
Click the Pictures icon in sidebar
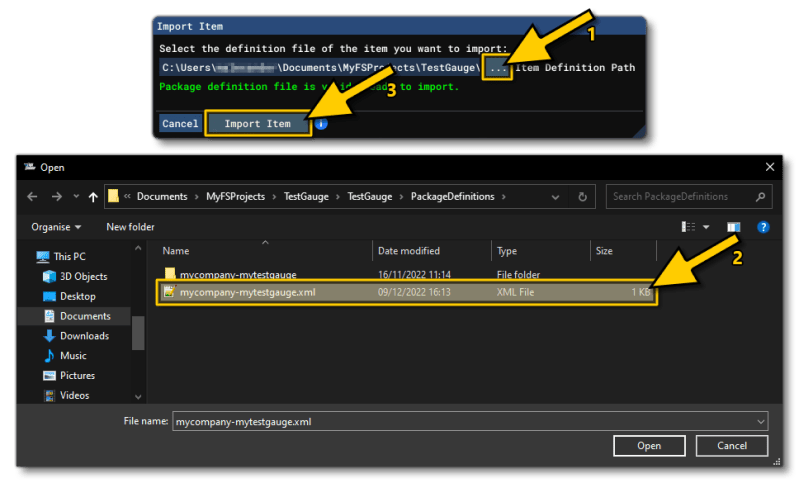pos(49,376)
